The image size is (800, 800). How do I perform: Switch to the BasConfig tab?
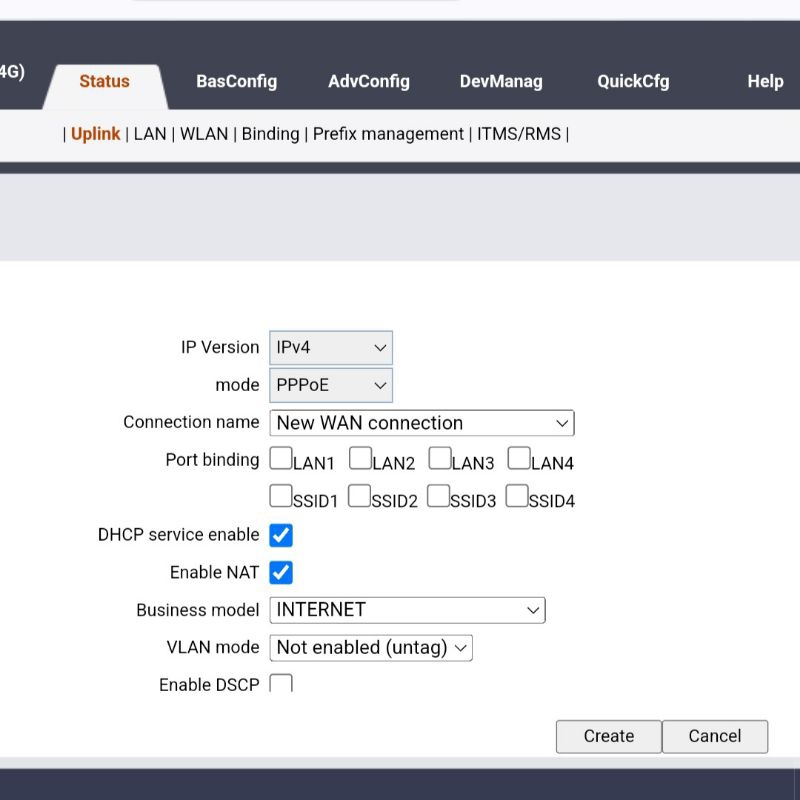236,82
